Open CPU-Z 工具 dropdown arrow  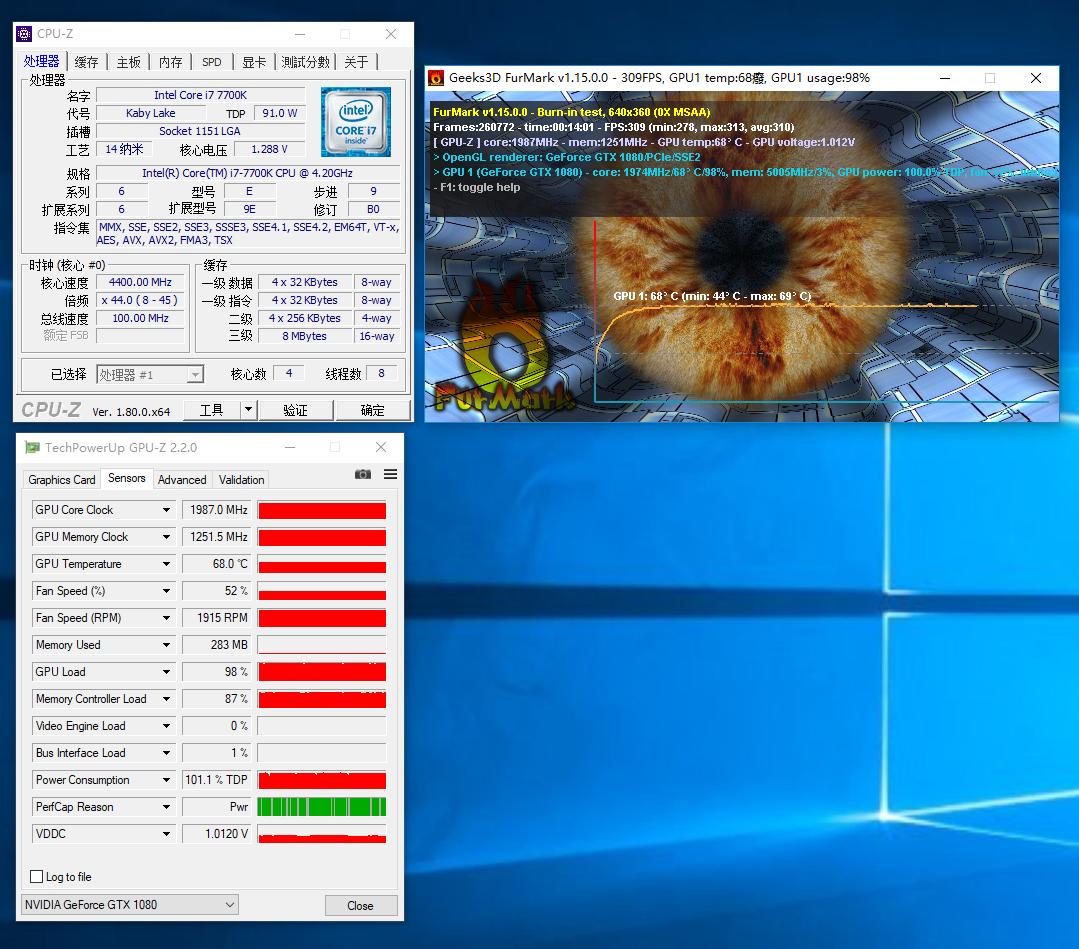coord(248,410)
